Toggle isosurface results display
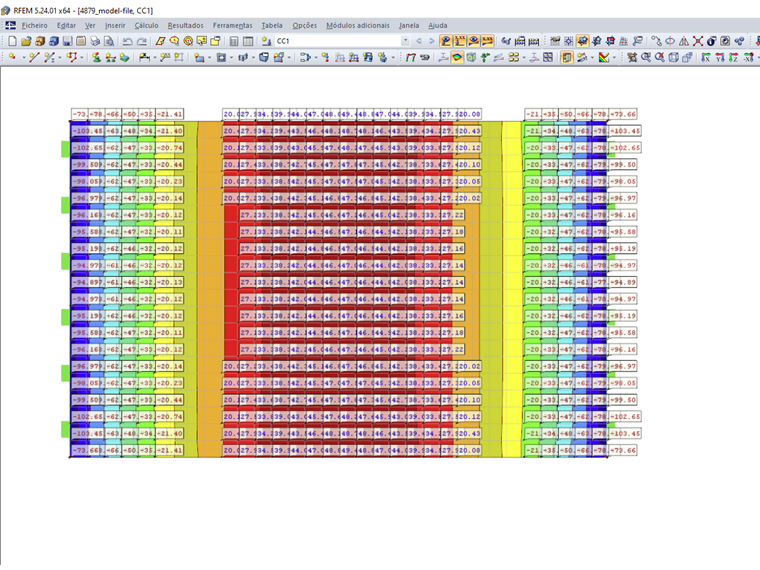 click(457, 57)
